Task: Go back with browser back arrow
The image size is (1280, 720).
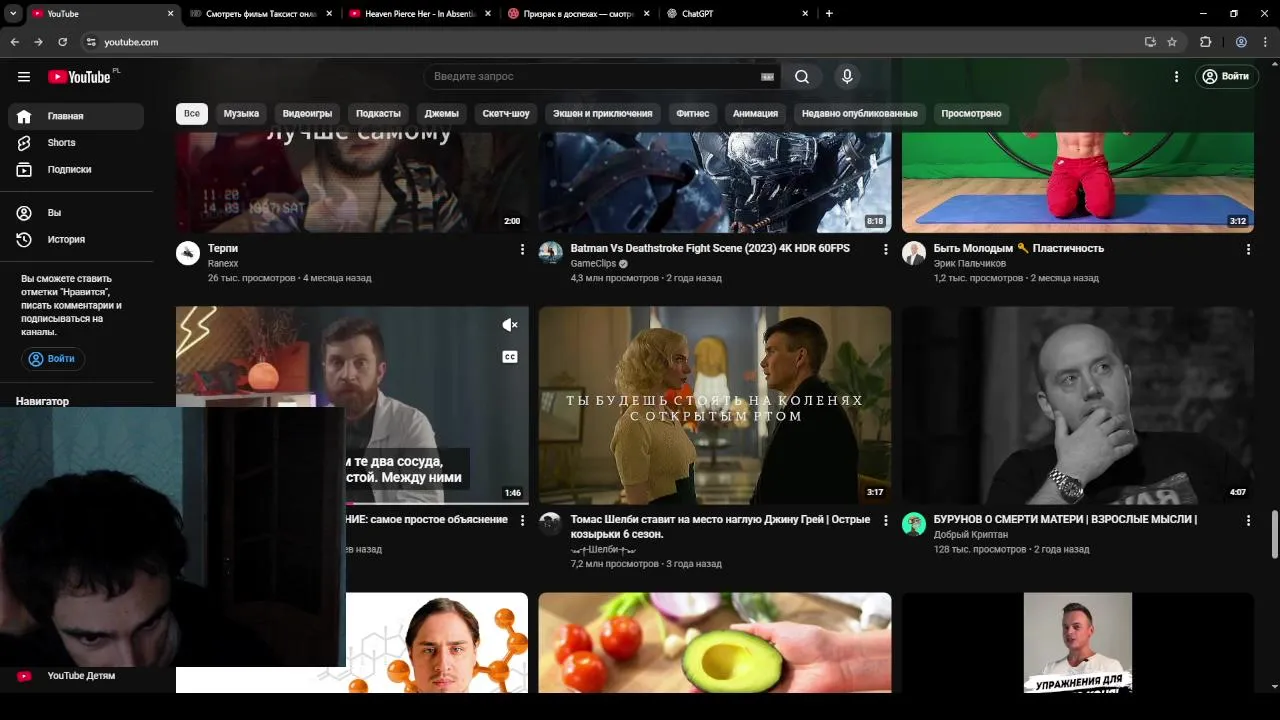Action: [15, 42]
